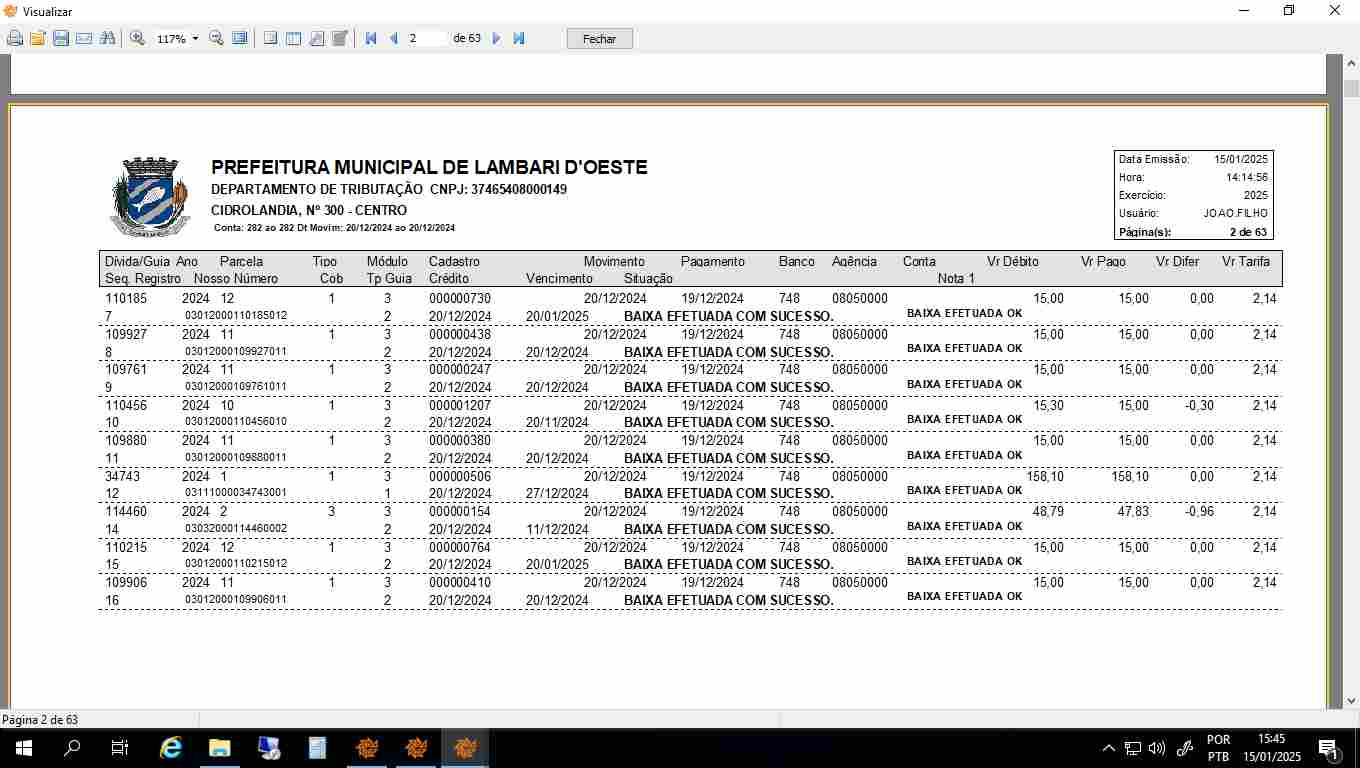Switch to full screen view icon

(x=240, y=38)
